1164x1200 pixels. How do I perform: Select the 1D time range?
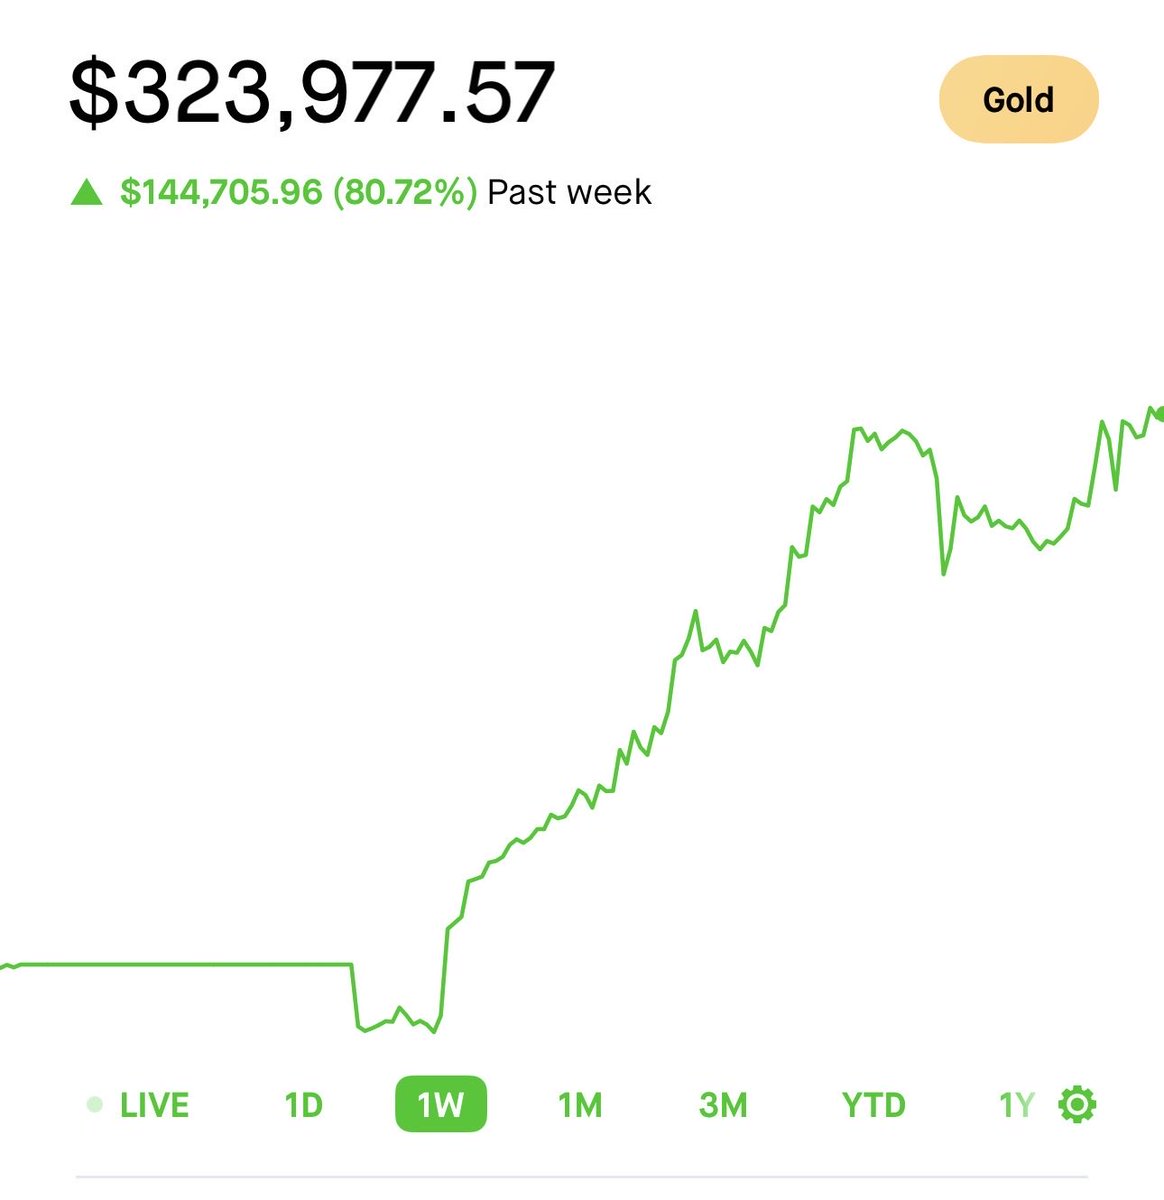coord(303,1105)
